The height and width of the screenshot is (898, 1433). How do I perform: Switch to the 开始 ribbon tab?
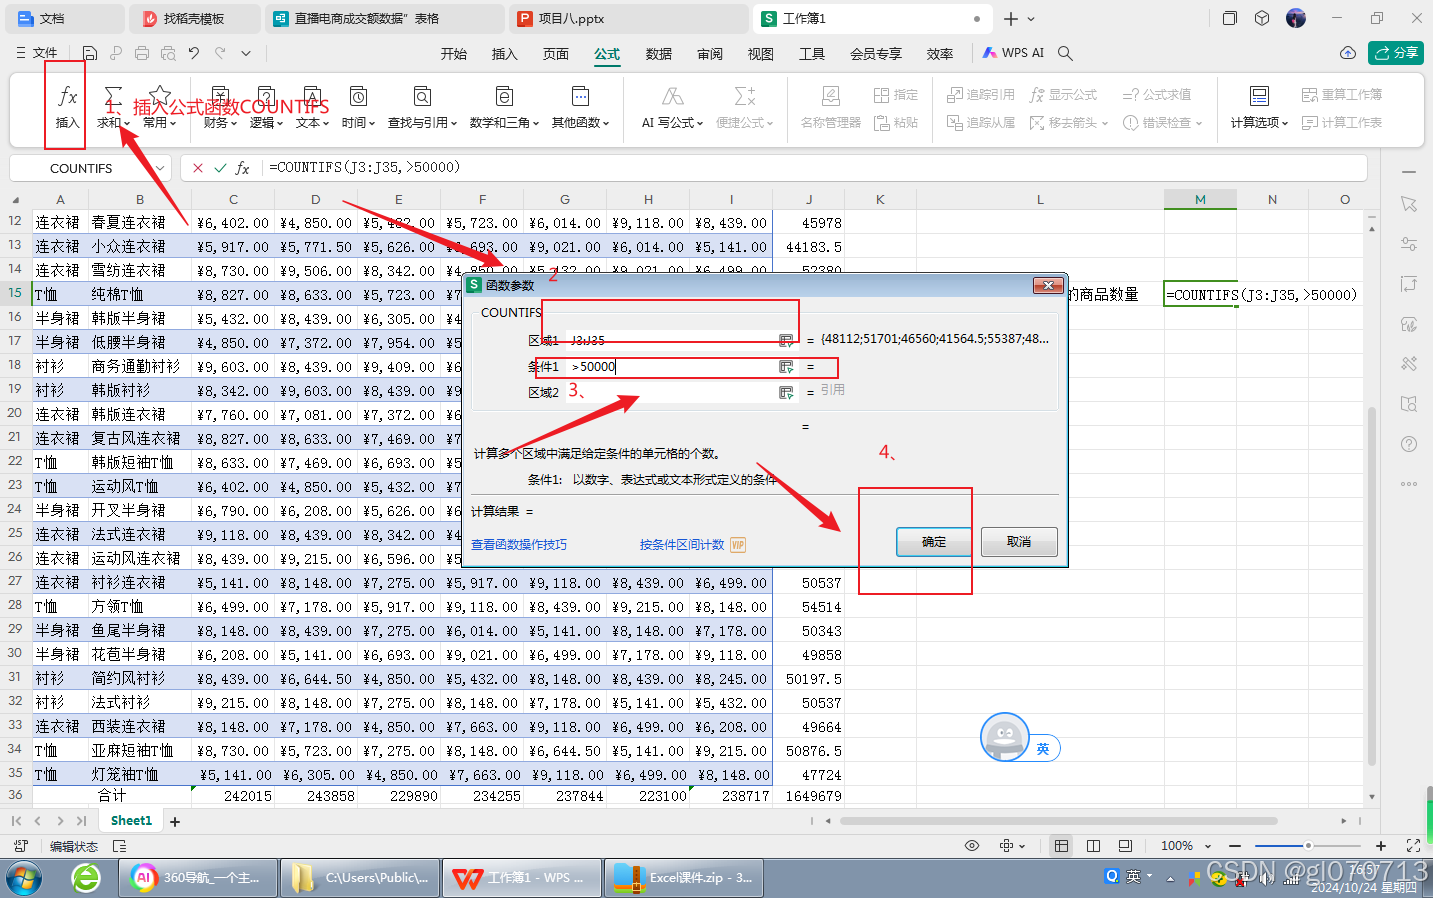coord(454,54)
